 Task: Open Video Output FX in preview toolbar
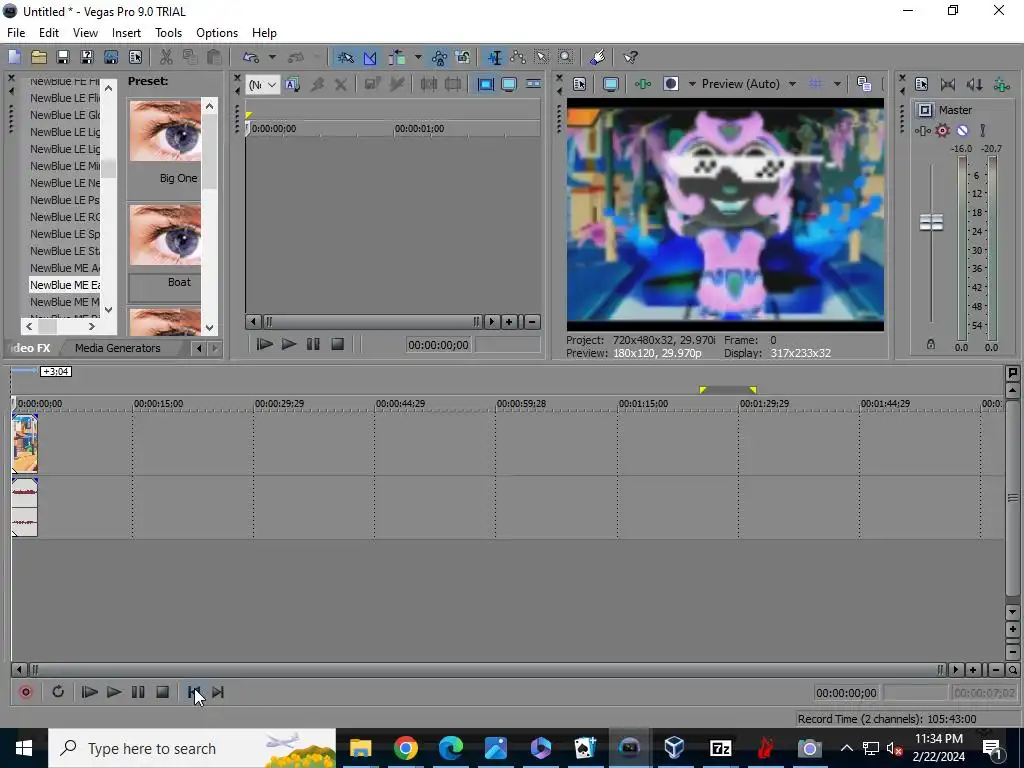[643, 84]
